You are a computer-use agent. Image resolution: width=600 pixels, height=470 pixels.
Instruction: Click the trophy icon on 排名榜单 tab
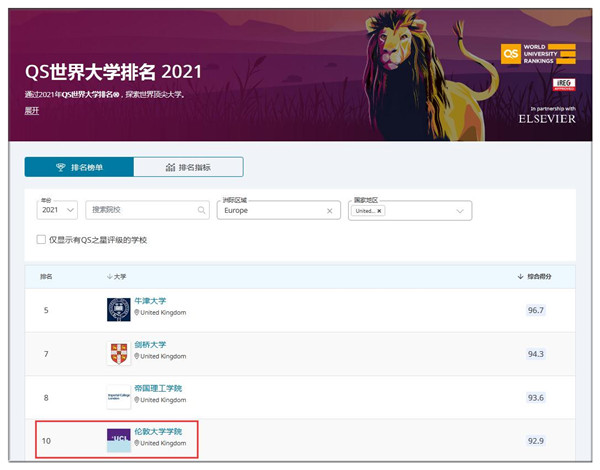[60, 167]
